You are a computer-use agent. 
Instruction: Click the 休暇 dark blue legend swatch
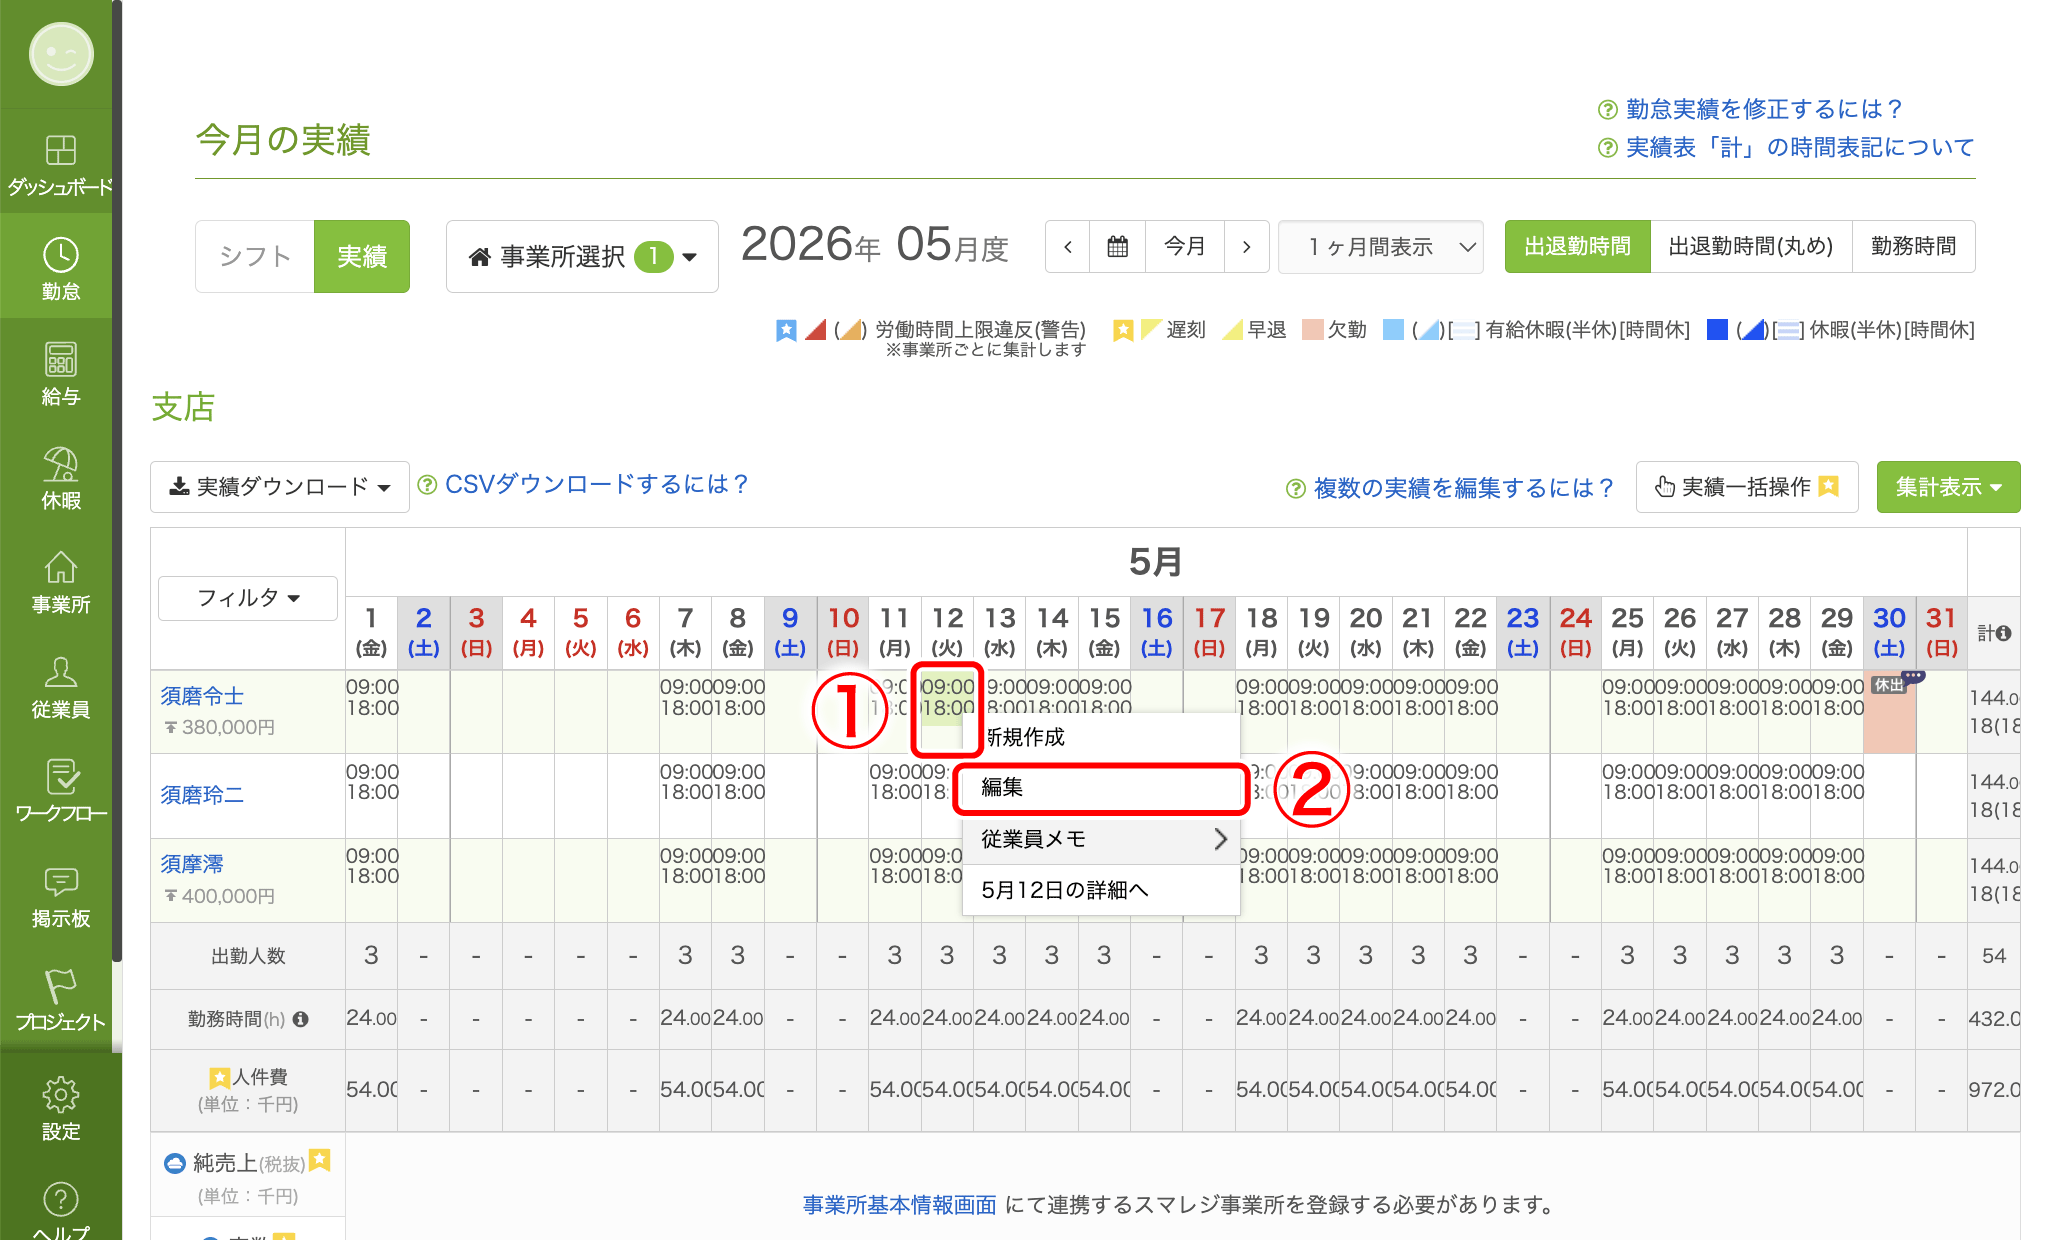[1717, 329]
